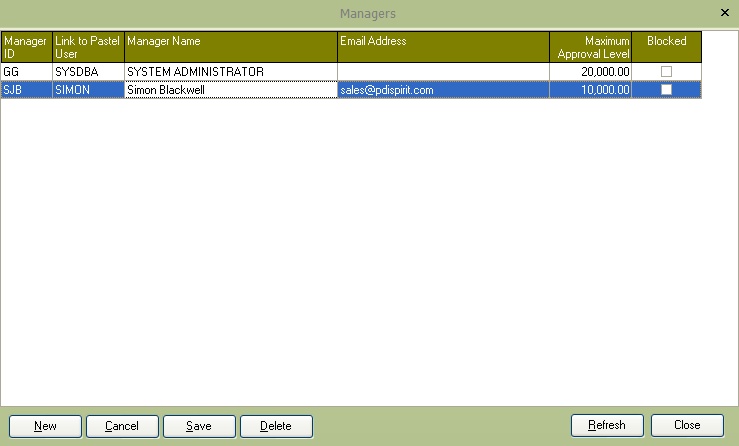Image resolution: width=739 pixels, height=446 pixels.
Task: Toggle Blocked checkbox for SYSTEM ADMINISTRATOR
Action: click(x=666, y=72)
